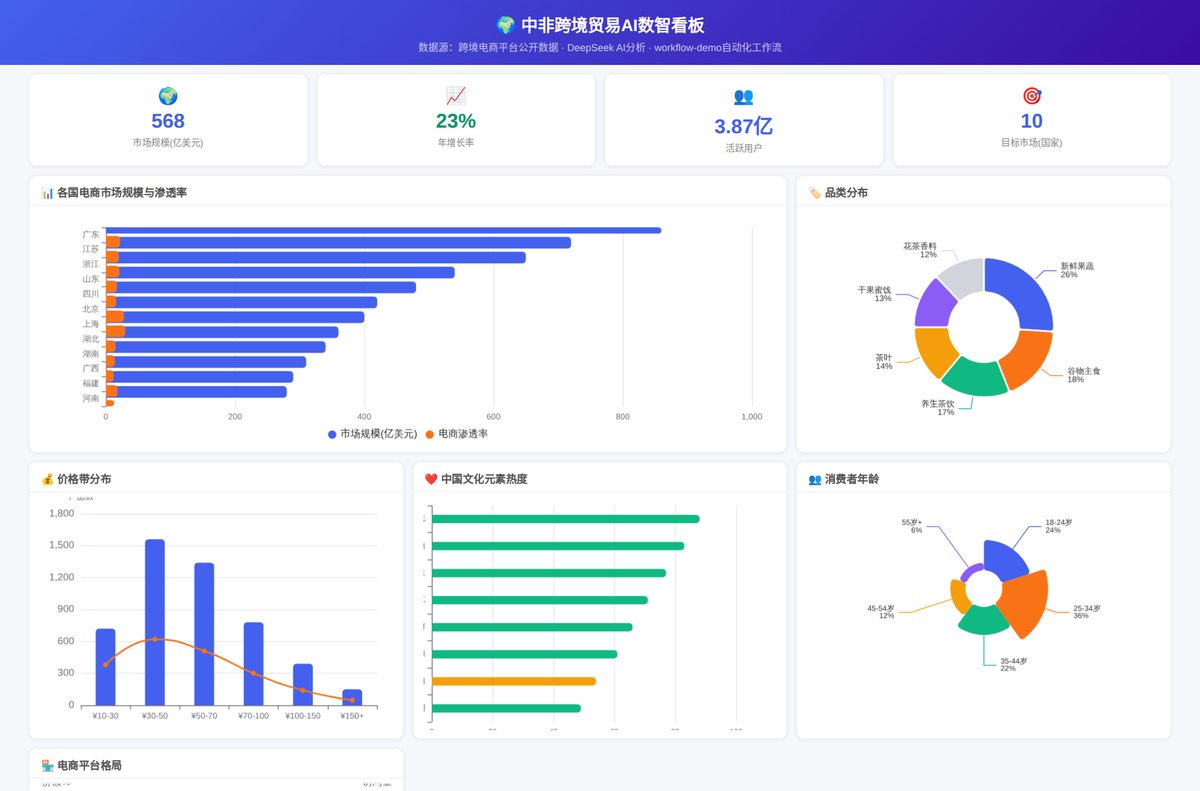Click the orange bar in the culture heat chart
1200x791 pixels.
pyautogui.click(x=513, y=681)
